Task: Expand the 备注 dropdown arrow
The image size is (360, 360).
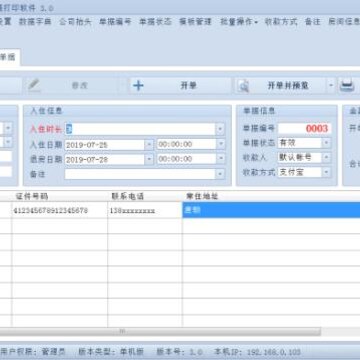Action: pyautogui.click(x=220, y=174)
